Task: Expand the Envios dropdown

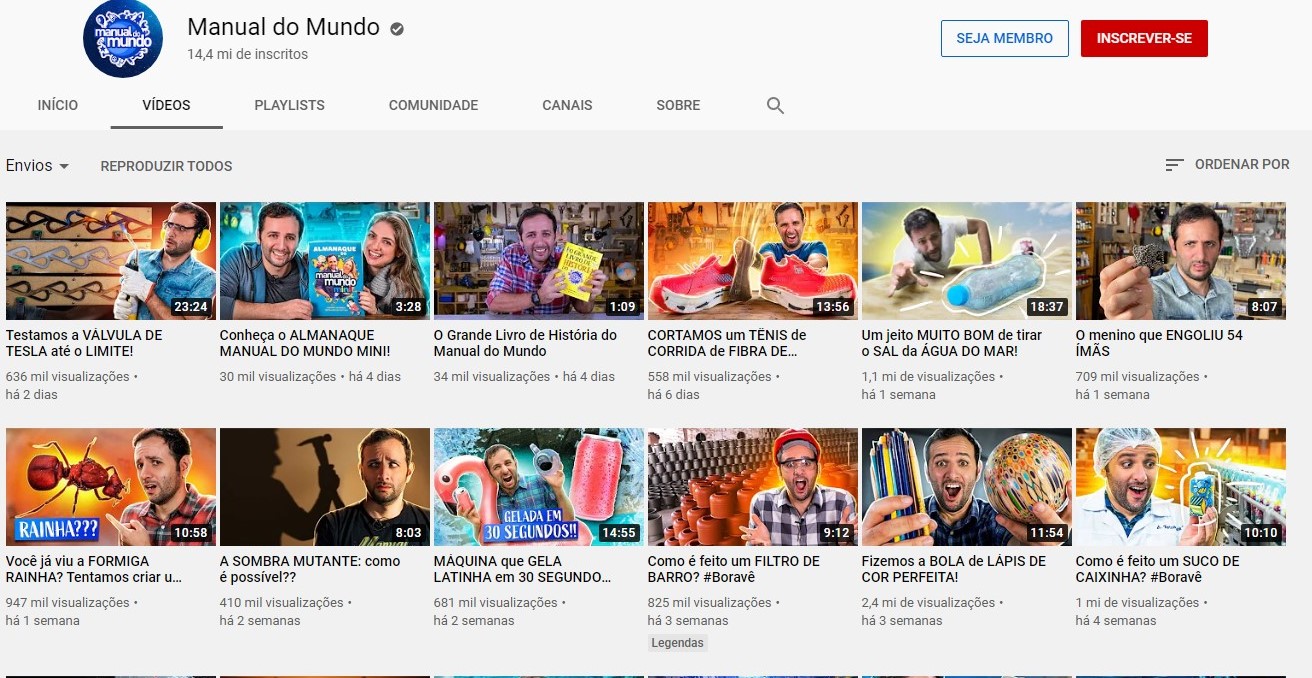Action: 37,166
